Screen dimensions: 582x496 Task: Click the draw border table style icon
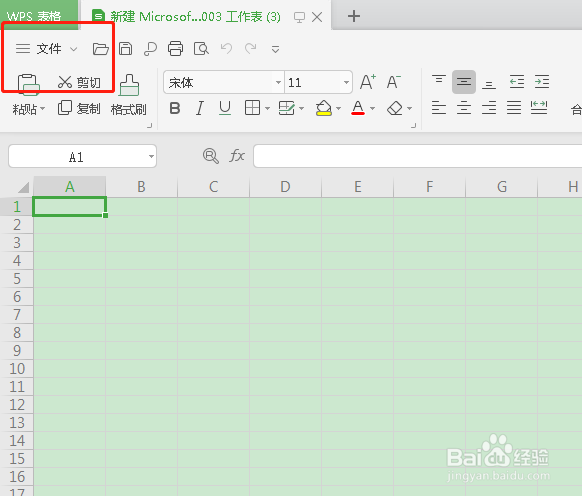tap(287, 108)
